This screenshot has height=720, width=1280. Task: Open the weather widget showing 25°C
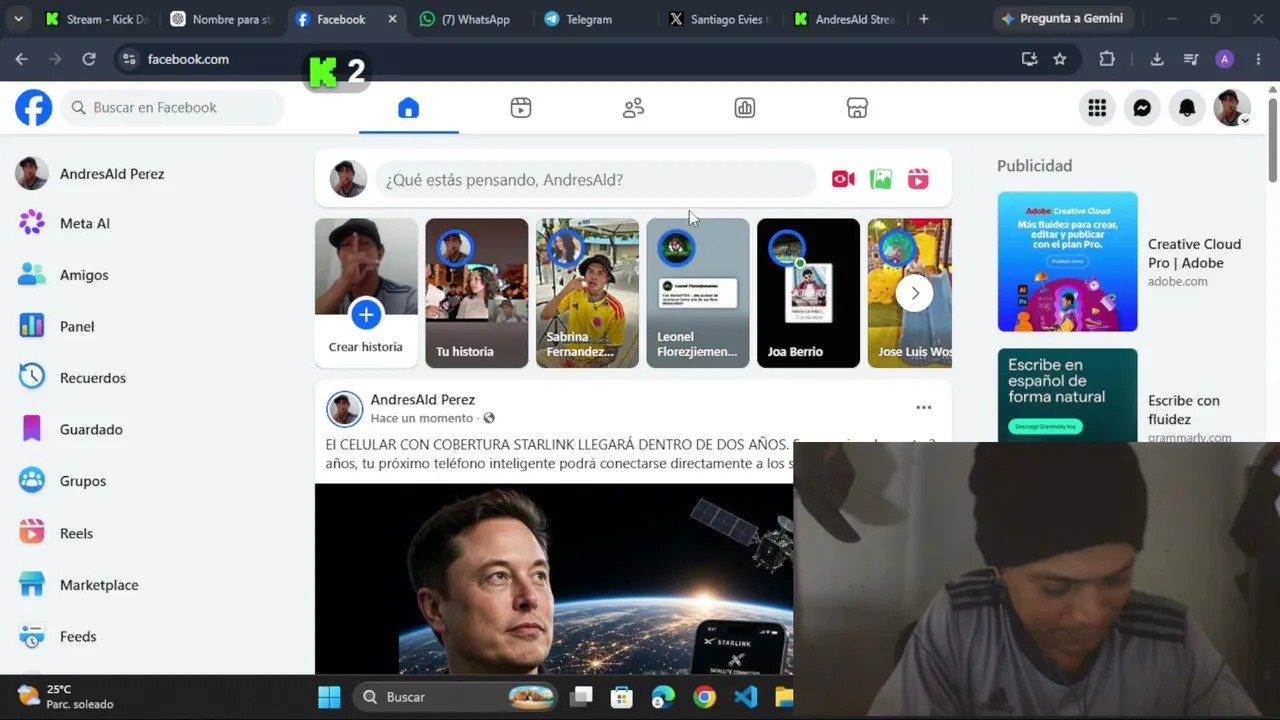tap(67, 696)
